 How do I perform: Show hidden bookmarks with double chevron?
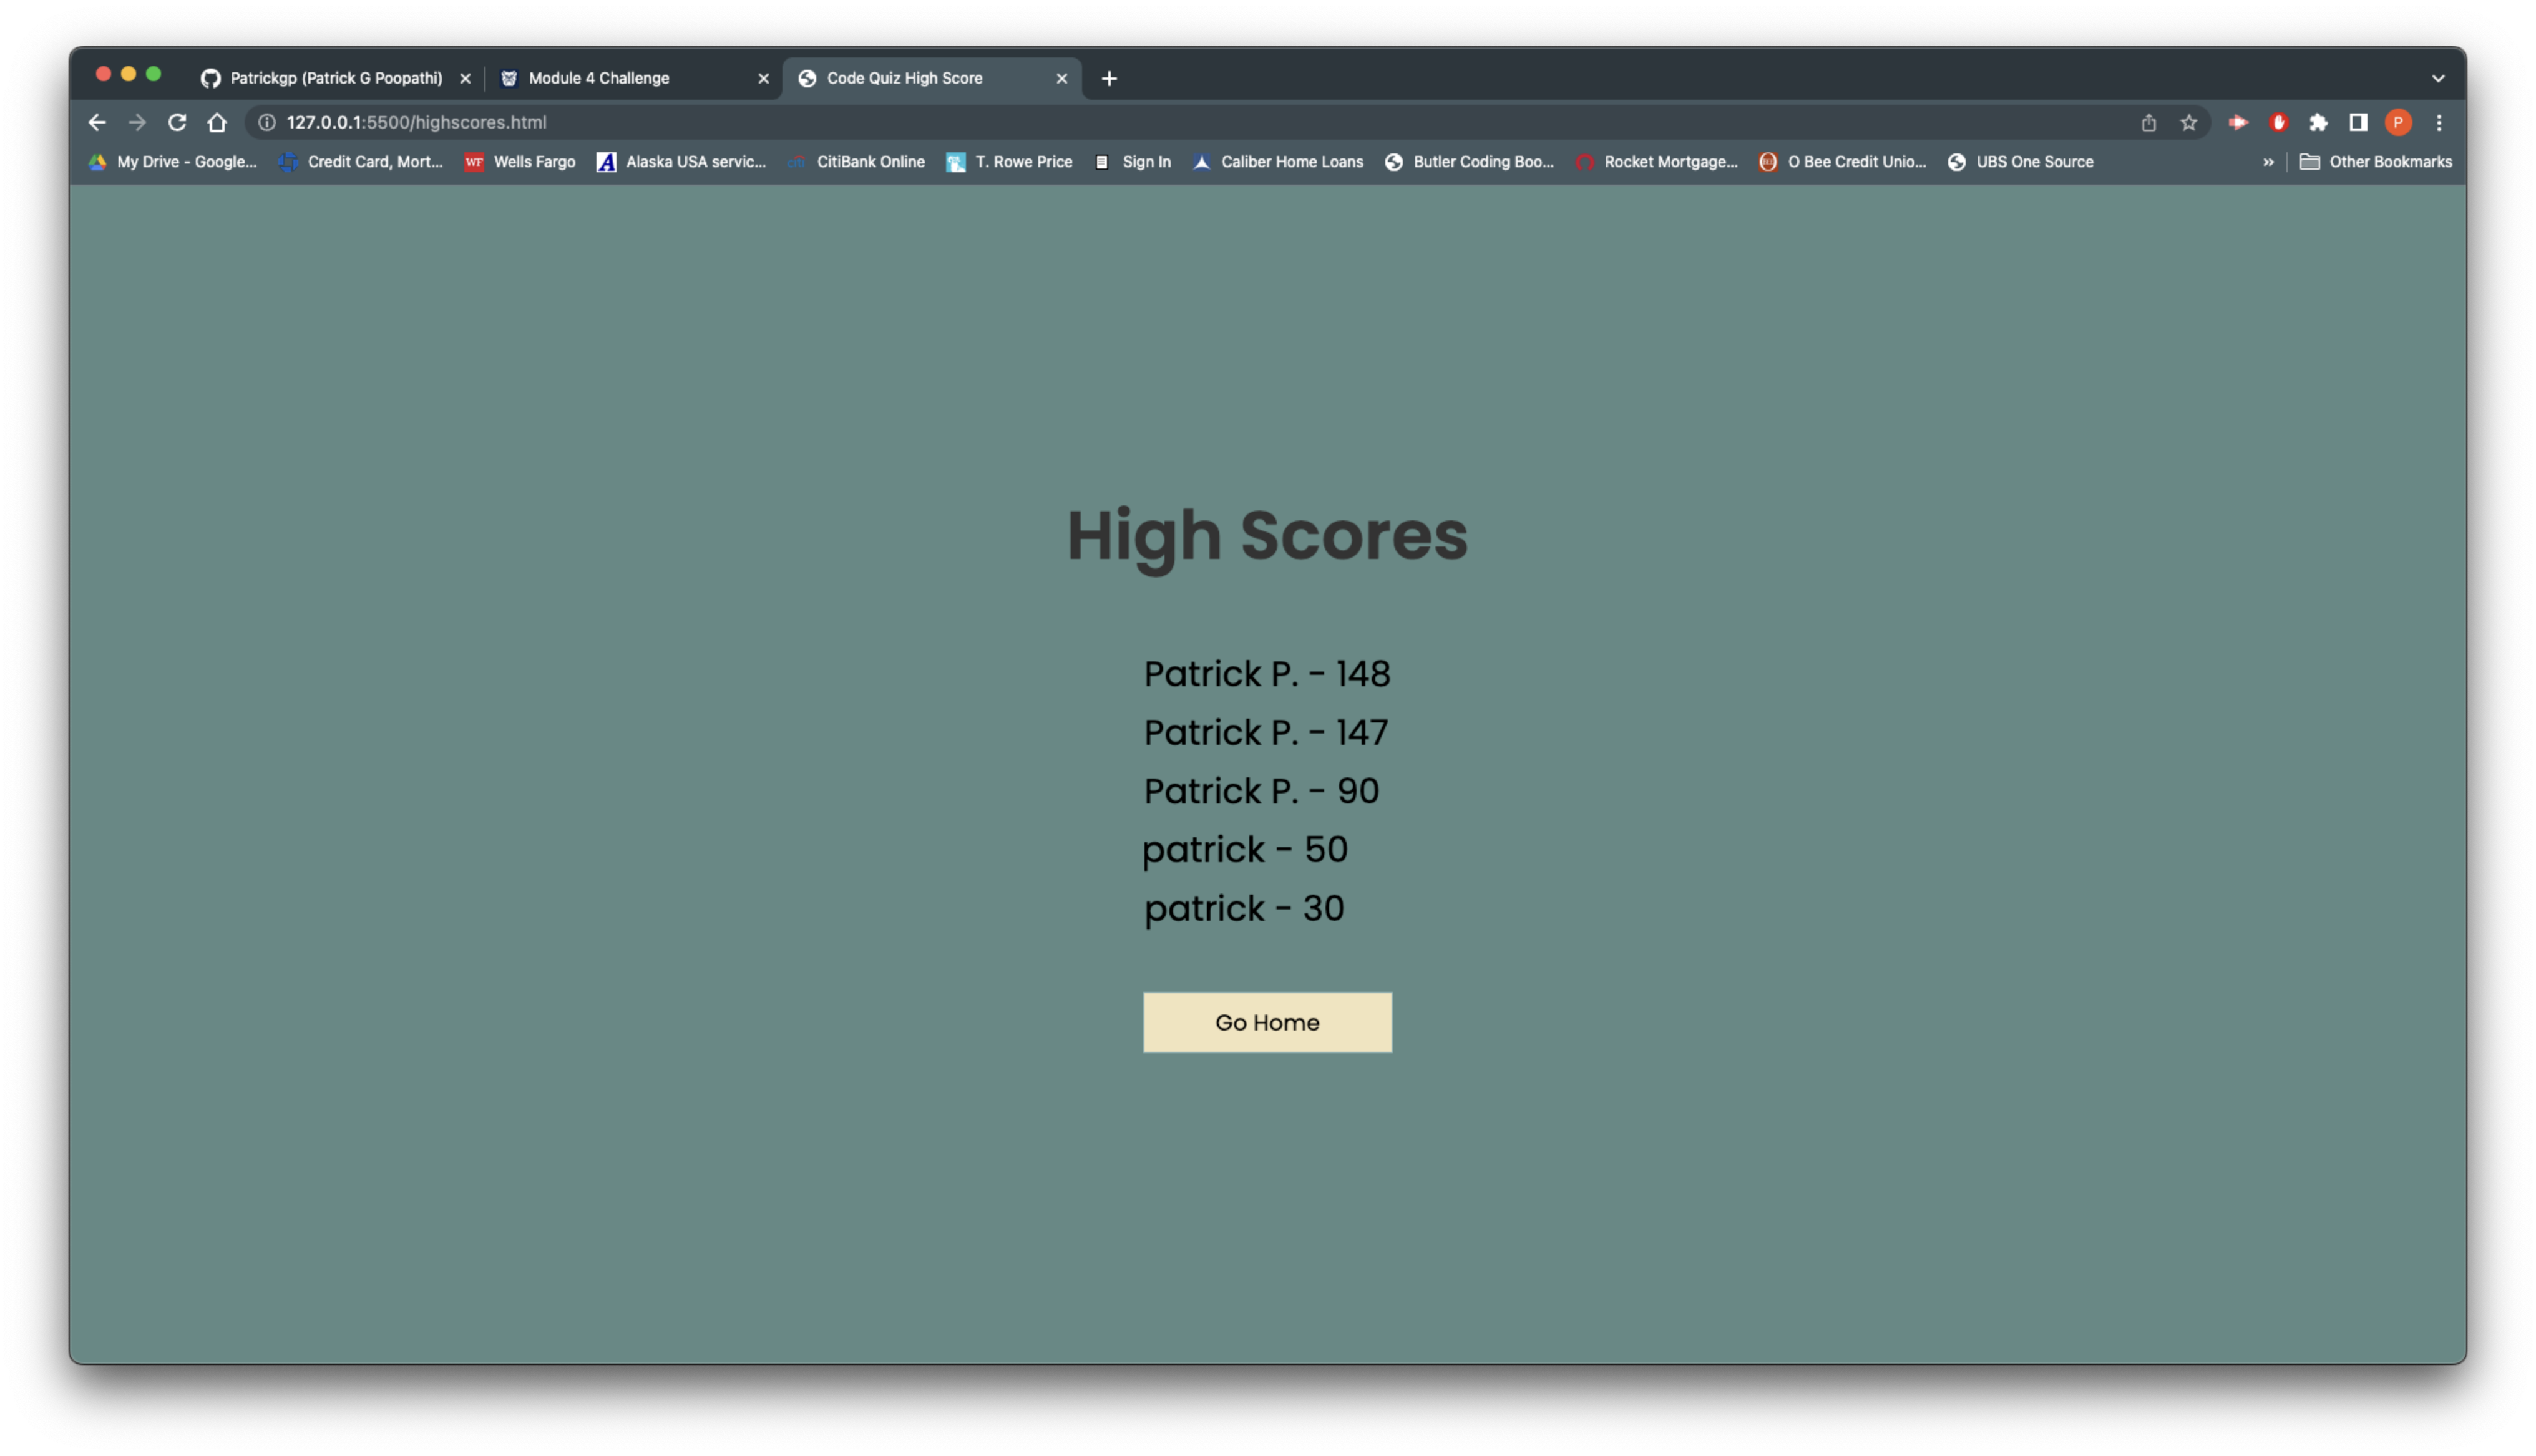click(2269, 162)
